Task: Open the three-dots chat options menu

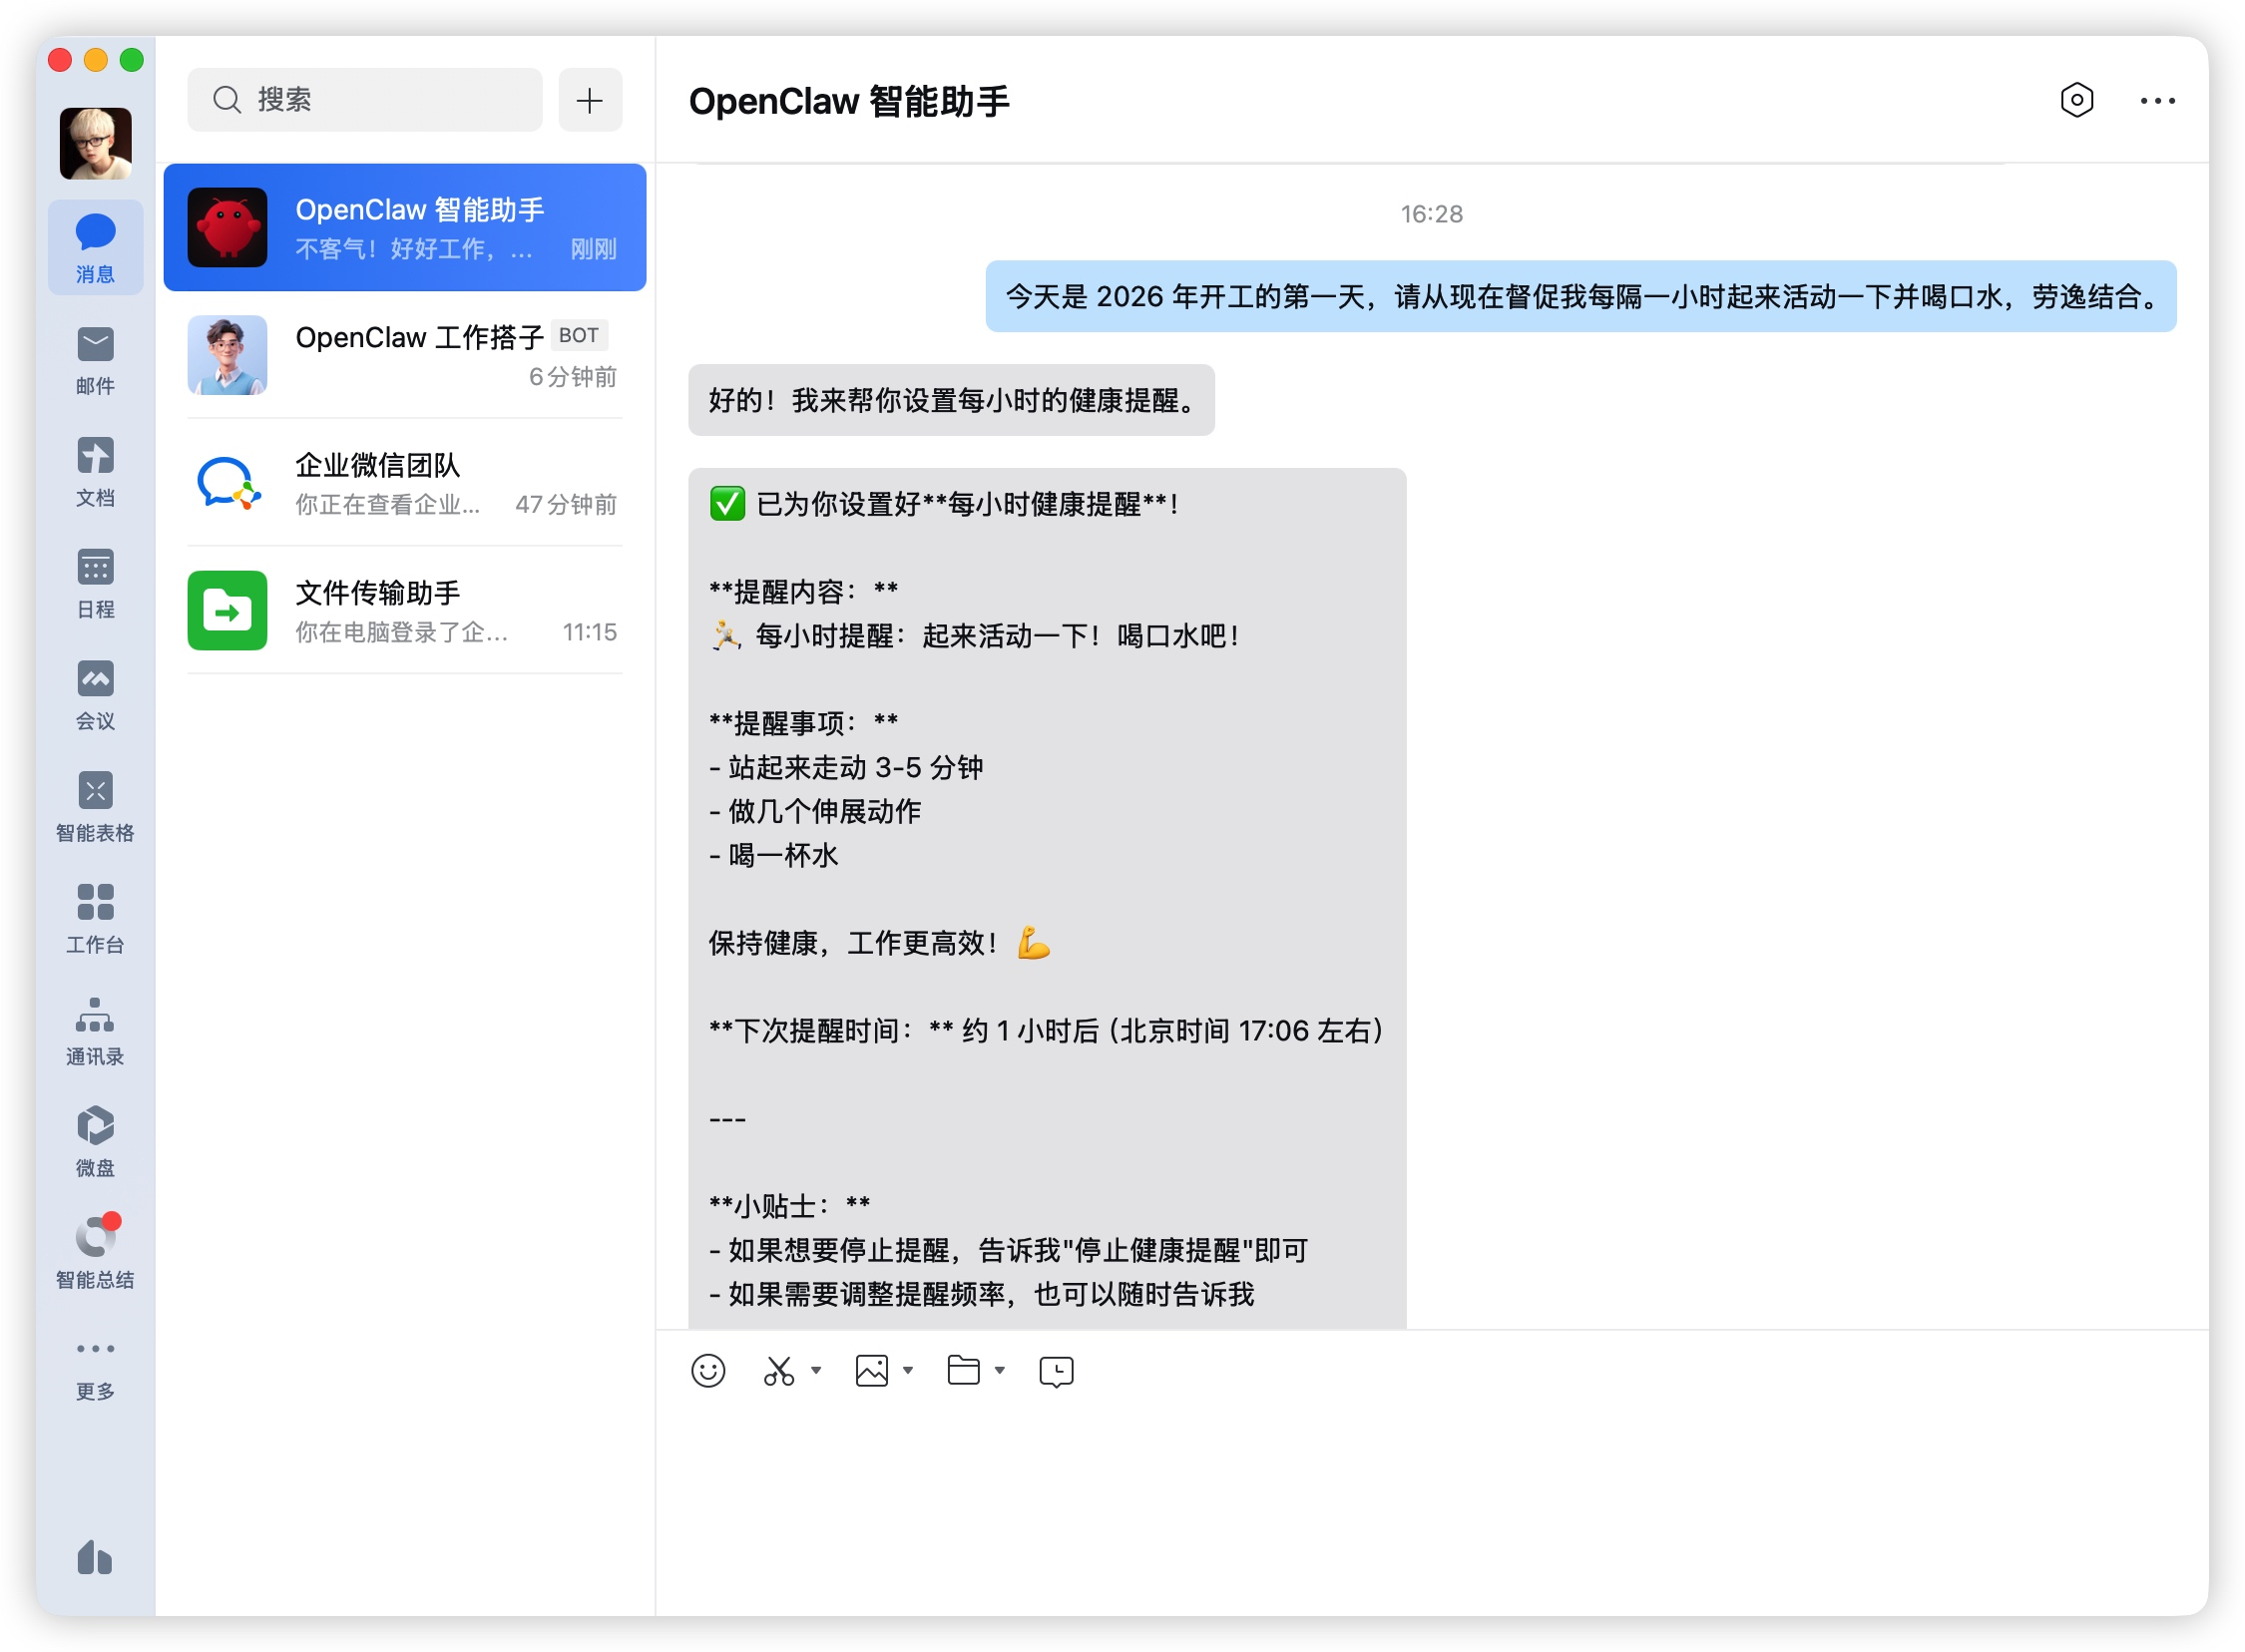Action: (2157, 101)
